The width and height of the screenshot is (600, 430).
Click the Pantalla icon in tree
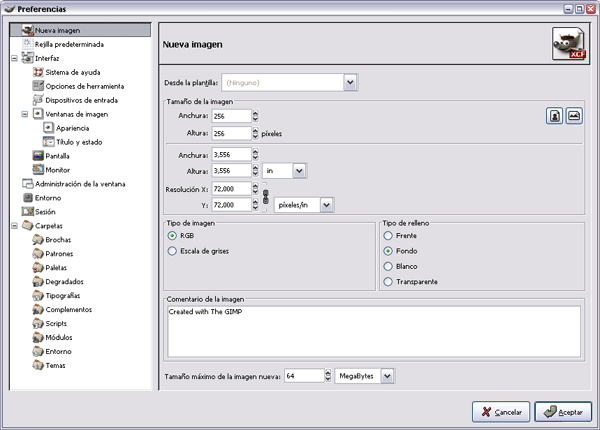[x=37, y=156]
